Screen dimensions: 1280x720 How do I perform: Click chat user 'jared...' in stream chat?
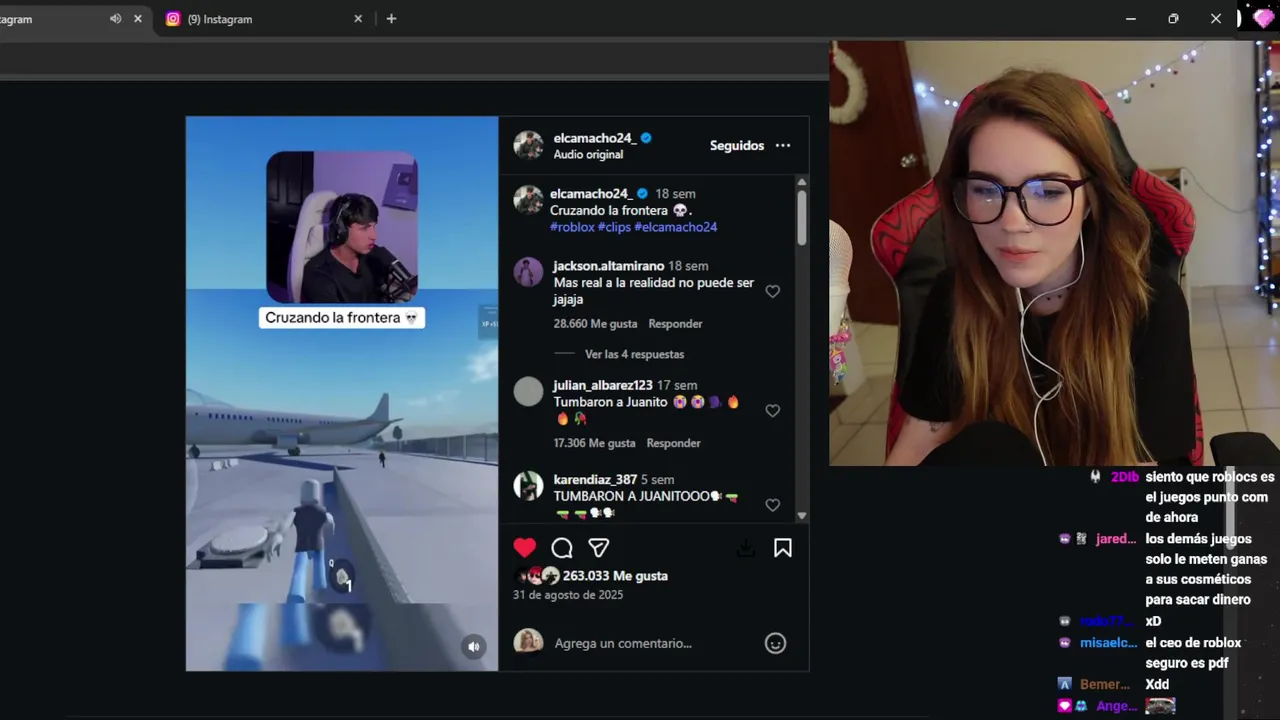click(1116, 539)
